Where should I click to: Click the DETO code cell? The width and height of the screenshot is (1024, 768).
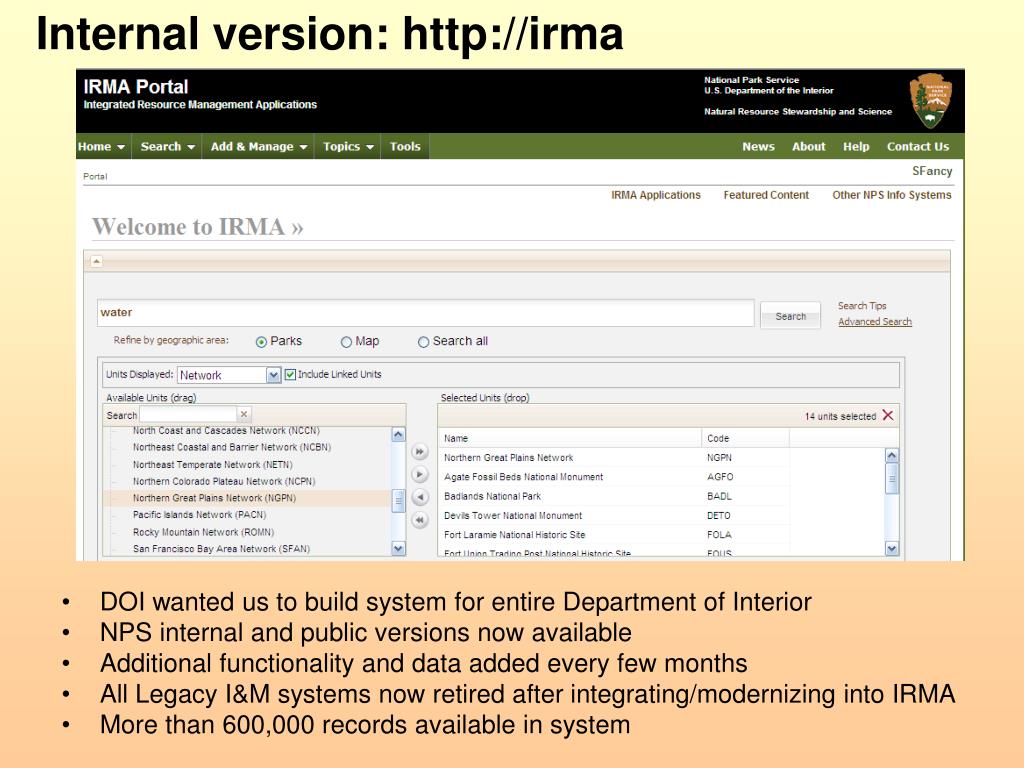pos(718,515)
